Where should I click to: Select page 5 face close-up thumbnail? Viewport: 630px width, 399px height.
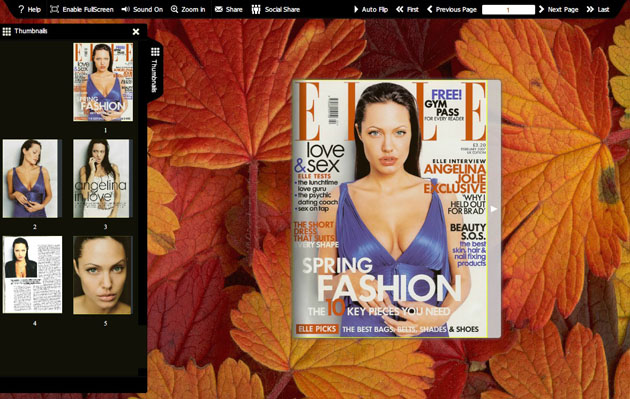(x=103, y=275)
